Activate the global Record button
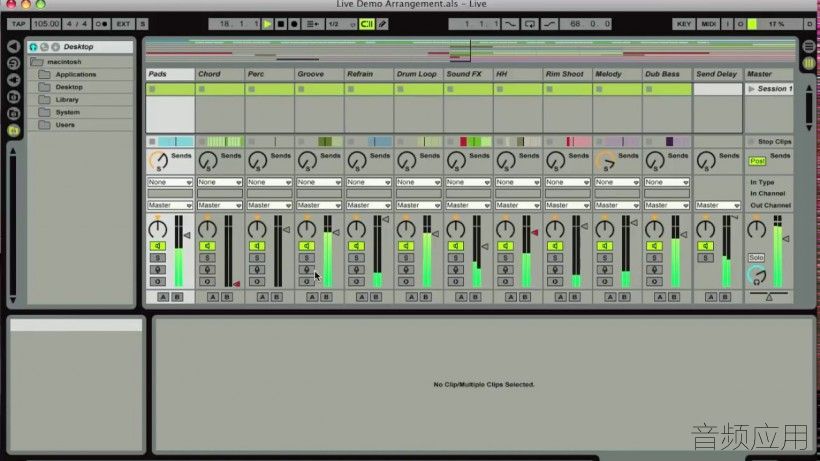Screen dimensions: 820x461 point(294,24)
